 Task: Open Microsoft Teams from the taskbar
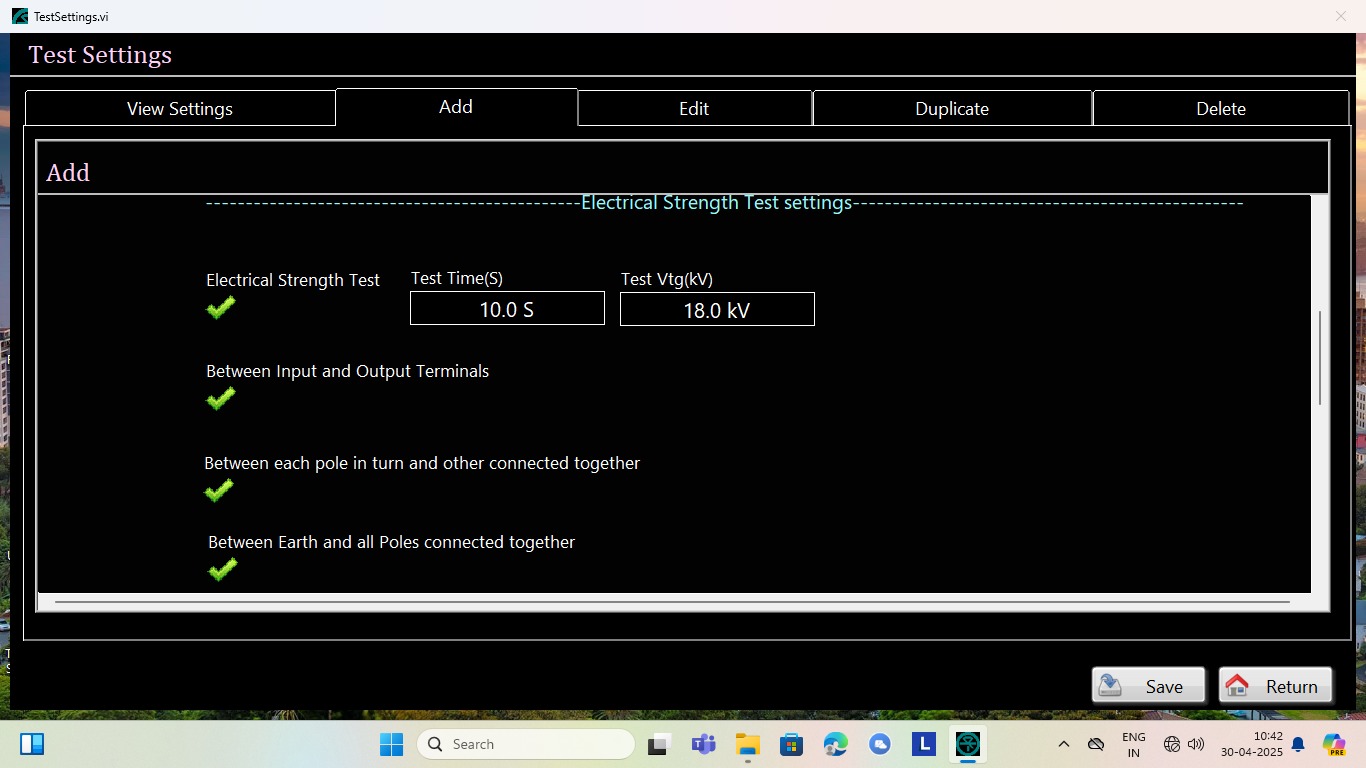point(704,744)
